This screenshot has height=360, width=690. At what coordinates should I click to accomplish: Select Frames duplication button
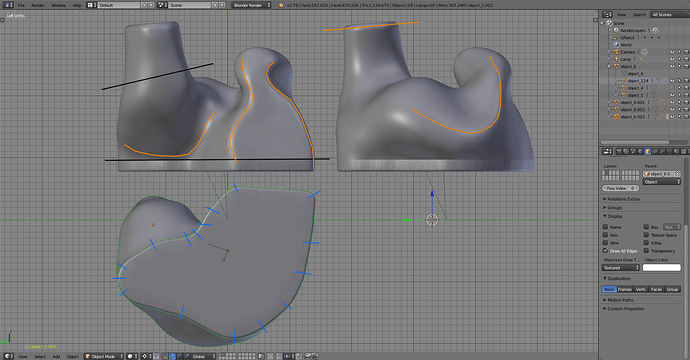[624, 289]
